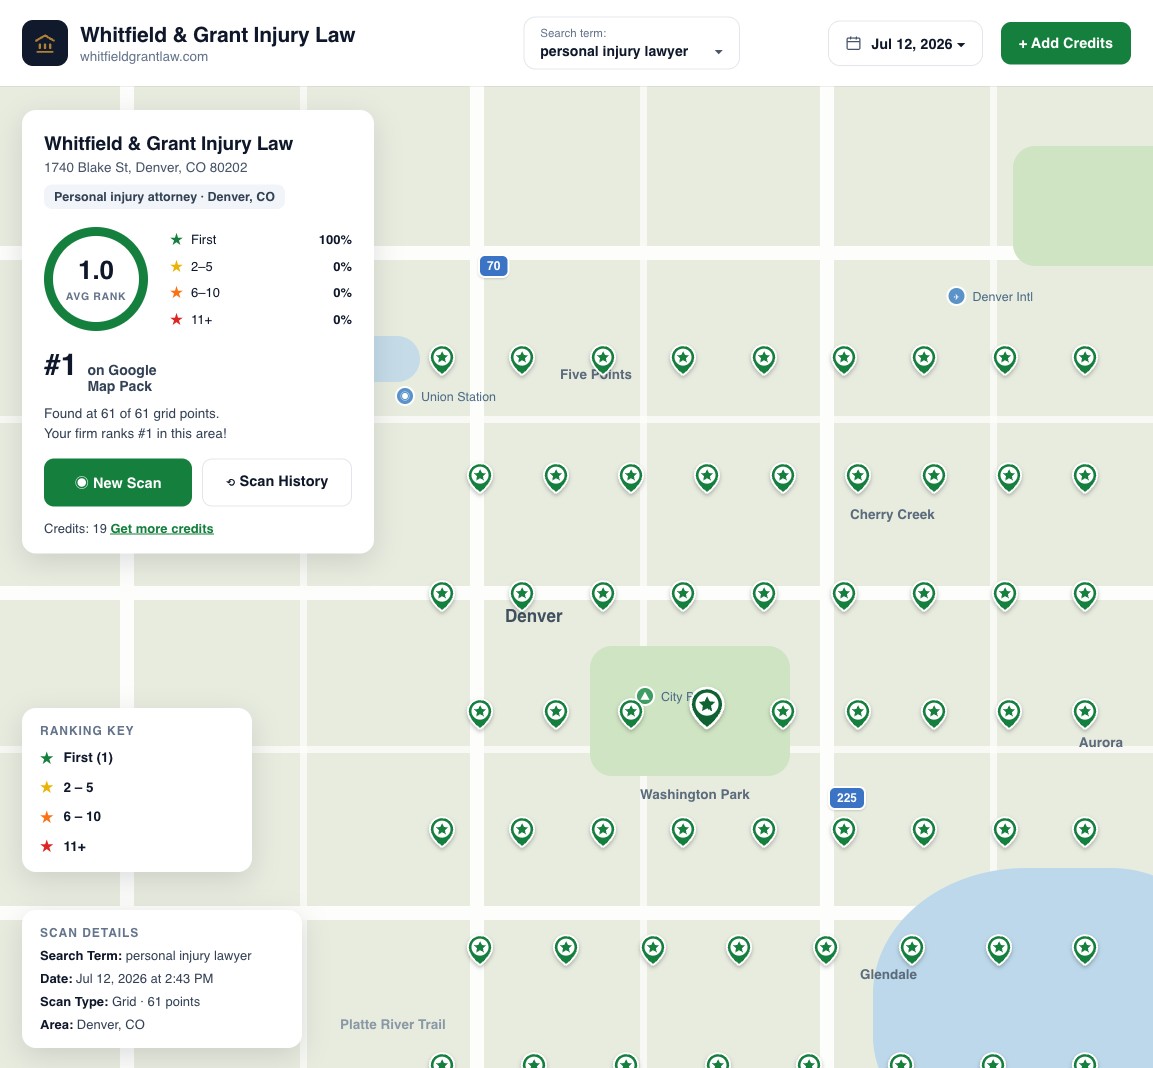Click the 'Found at 61 of 61 grid points' text
Viewport: 1153px width, 1068px height.
coord(132,413)
